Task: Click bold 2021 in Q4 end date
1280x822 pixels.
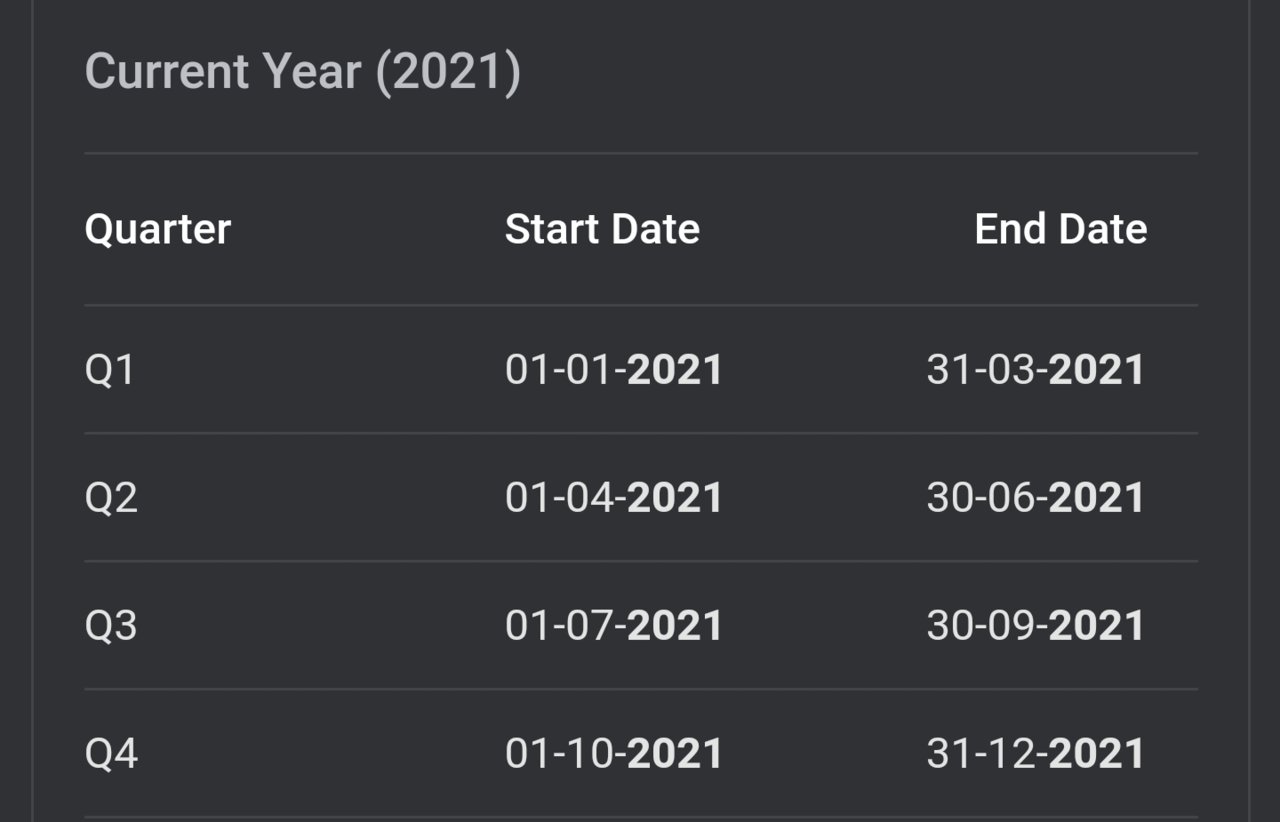Action: click(1097, 754)
